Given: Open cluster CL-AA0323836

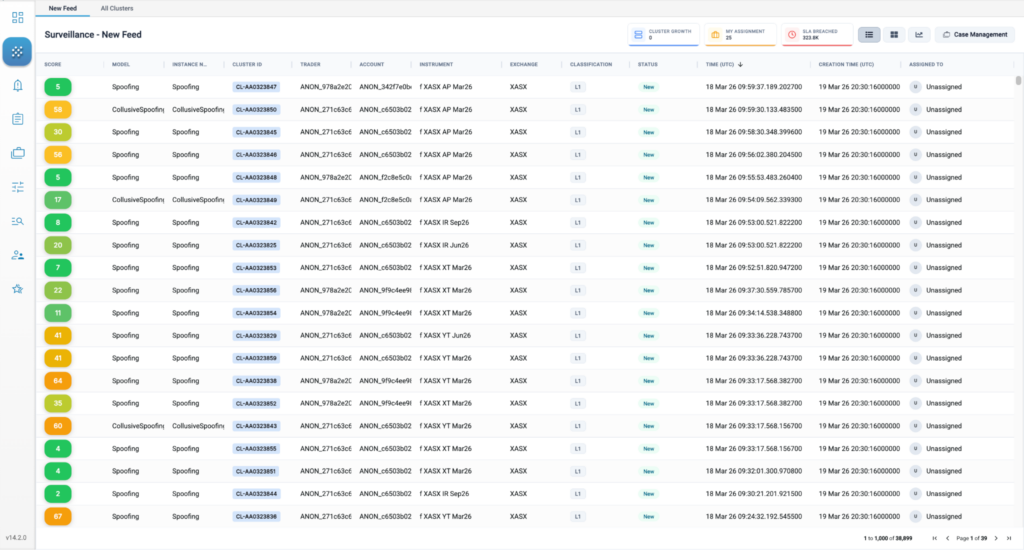Looking at the screenshot, I should pyautogui.click(x=256, y=517).
